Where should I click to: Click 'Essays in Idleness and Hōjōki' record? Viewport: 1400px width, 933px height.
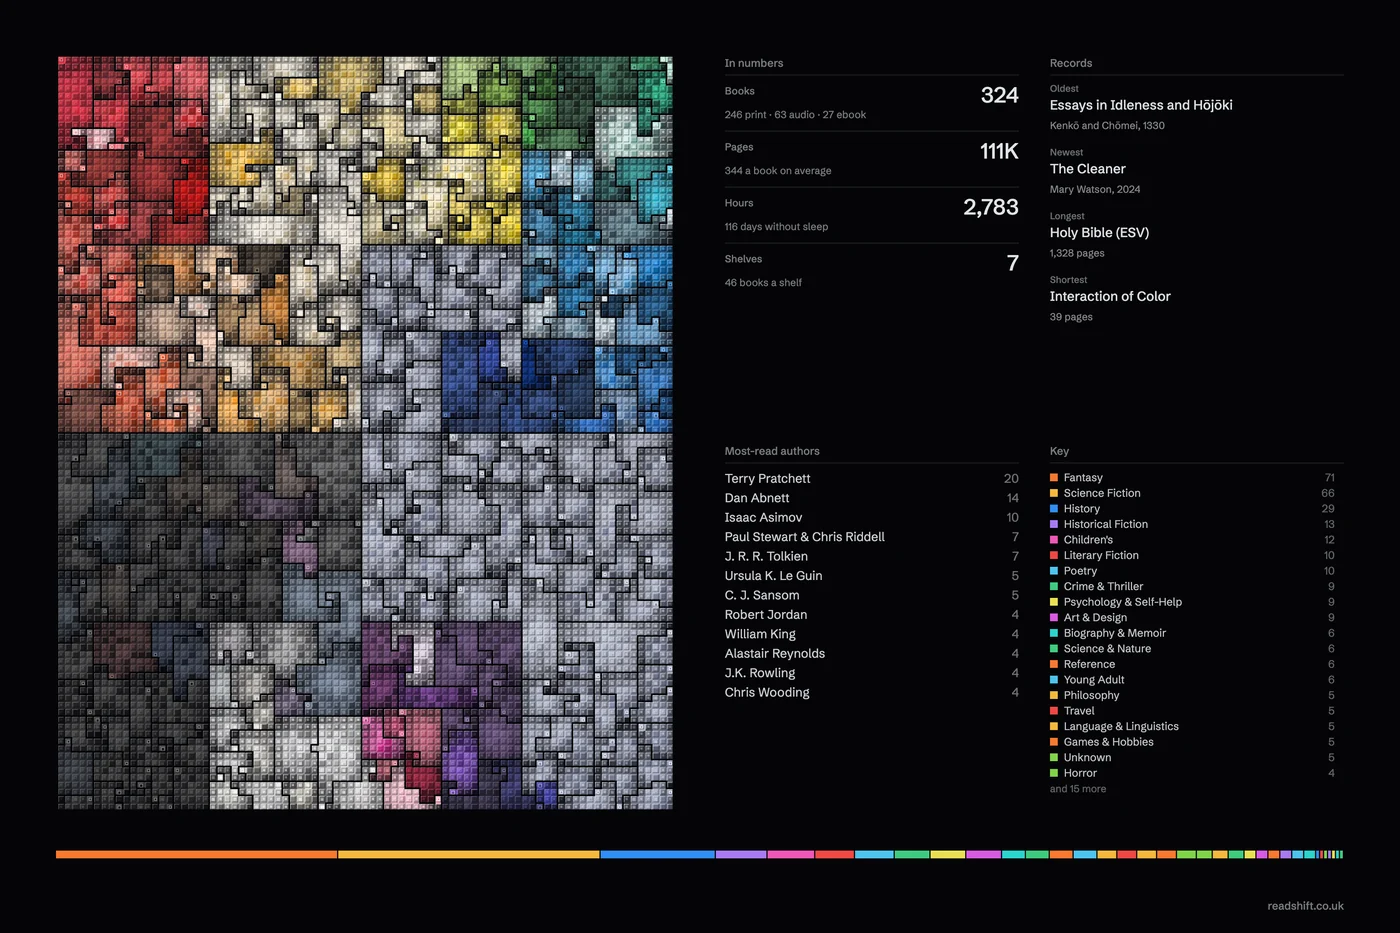pos(1141,105)
